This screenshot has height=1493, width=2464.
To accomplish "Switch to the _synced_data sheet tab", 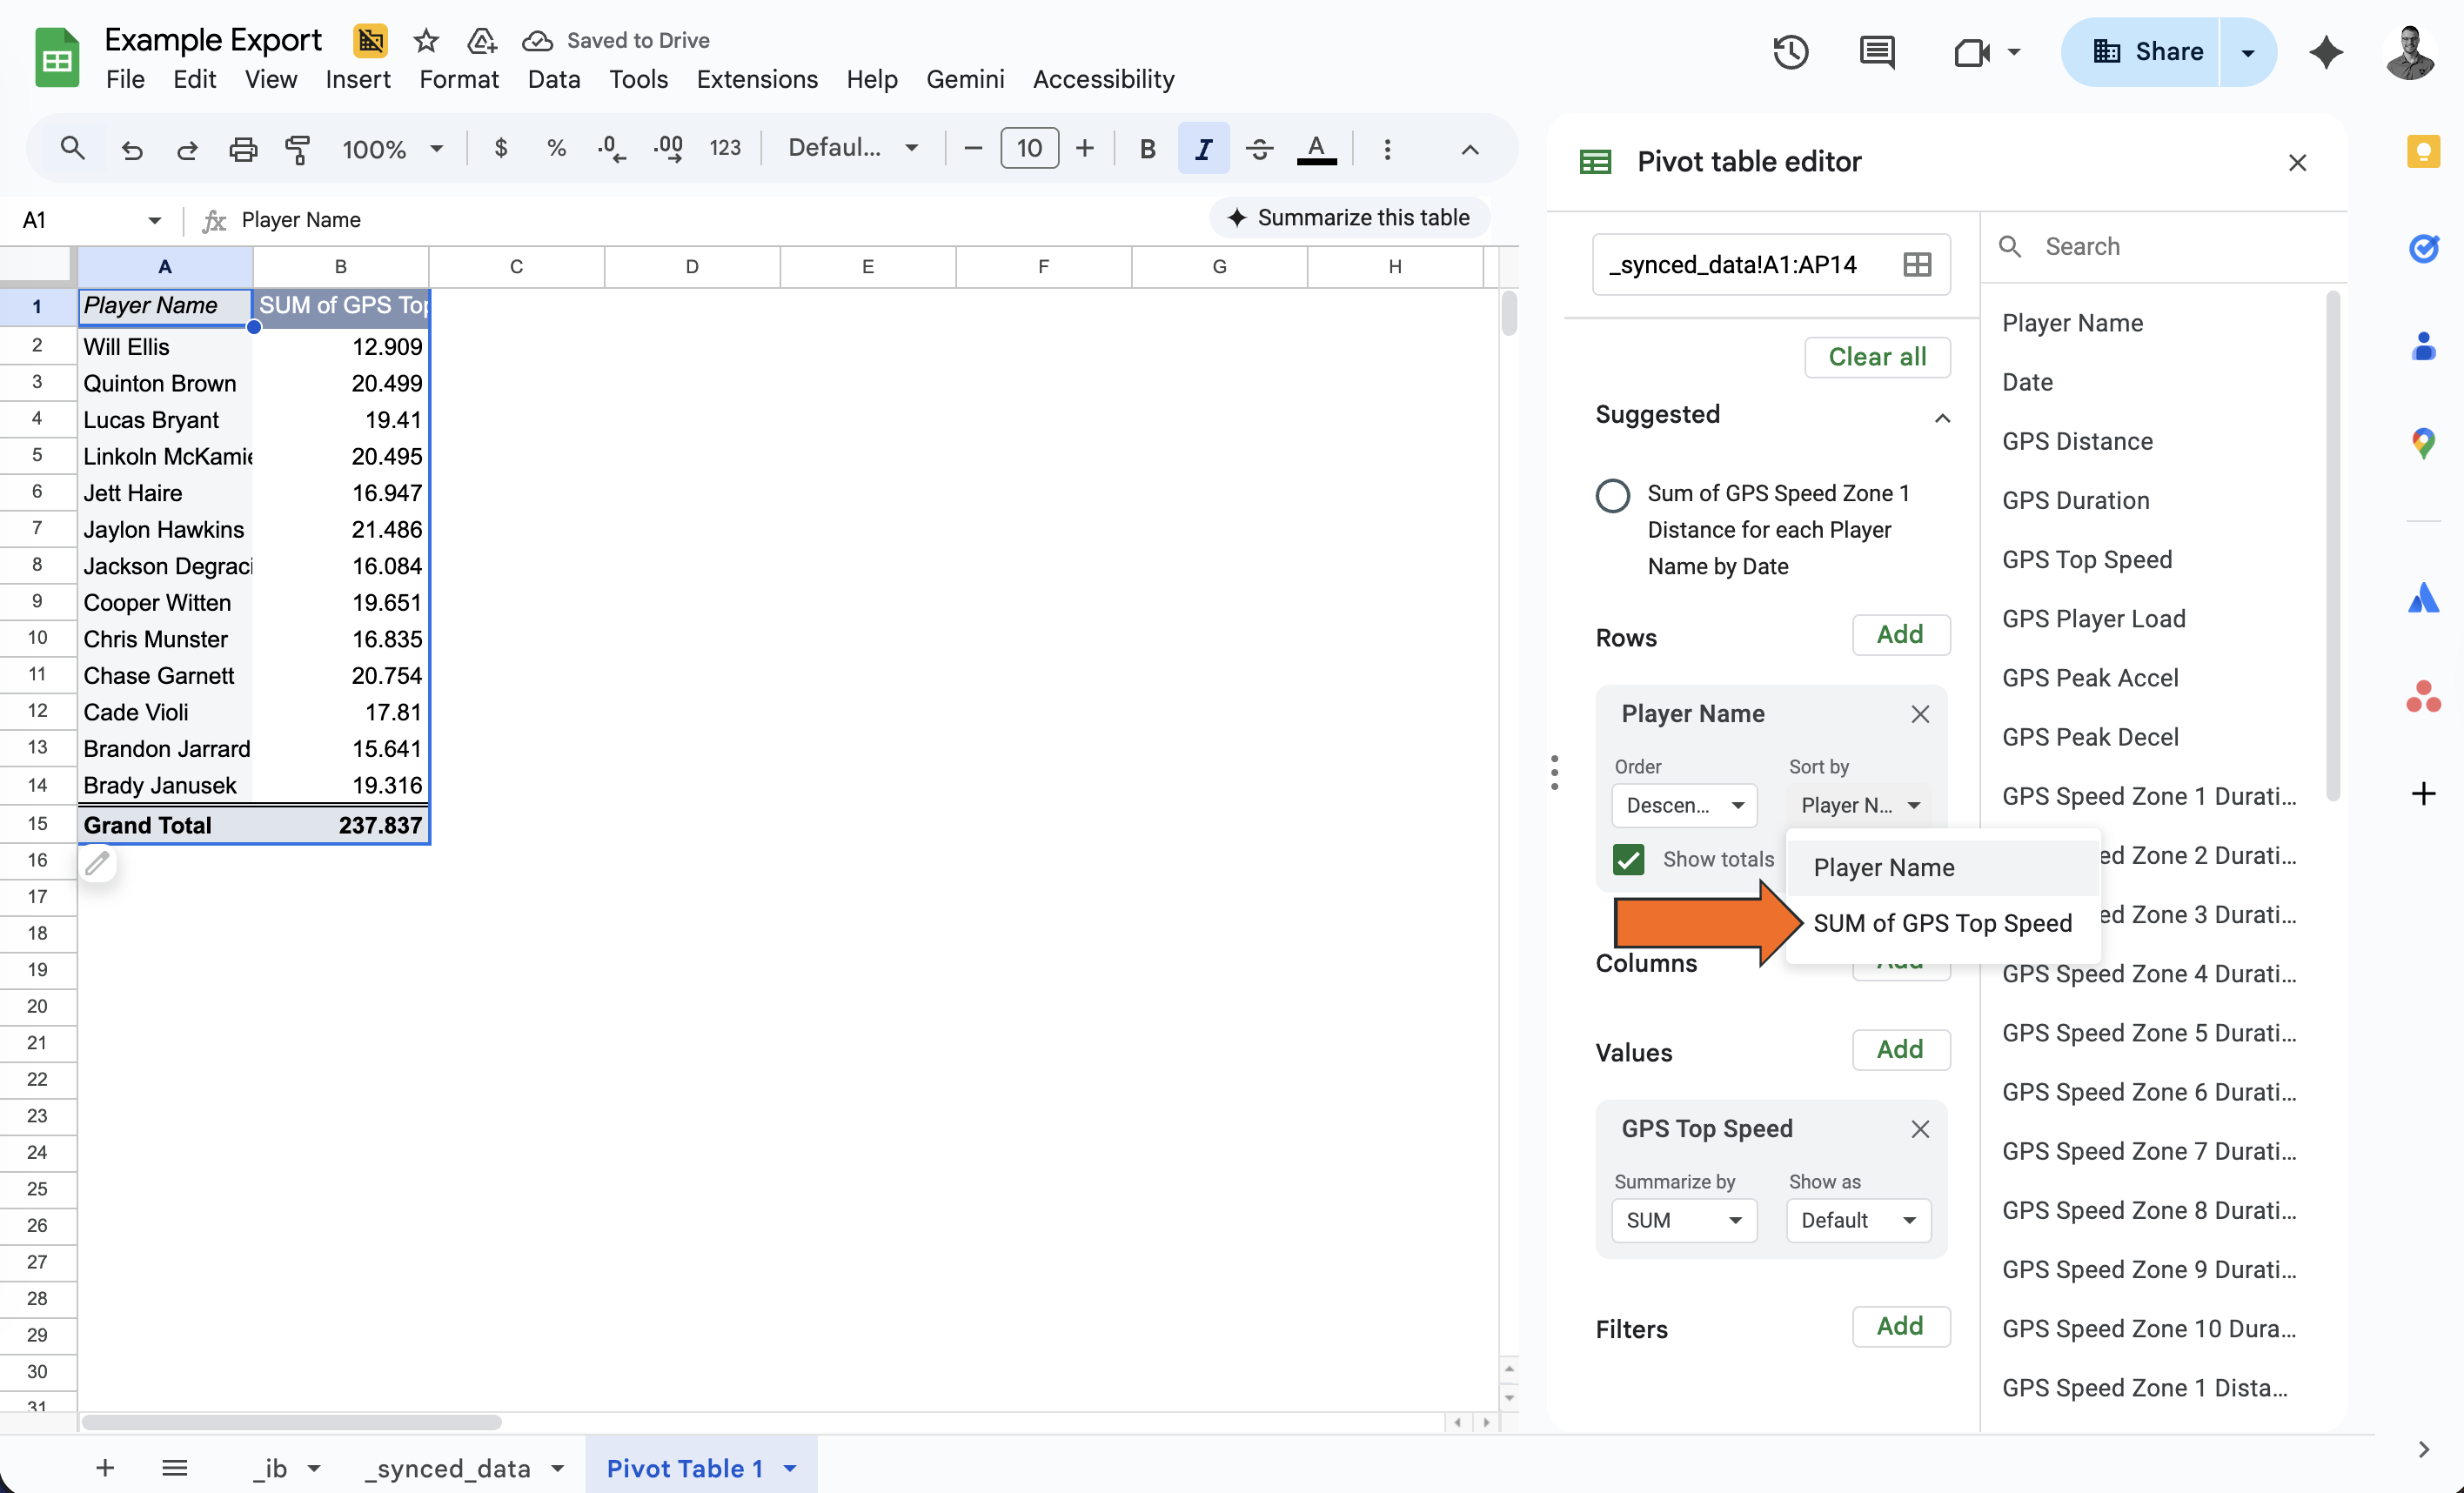I will pyautogui.click(x=448, y=1467).
